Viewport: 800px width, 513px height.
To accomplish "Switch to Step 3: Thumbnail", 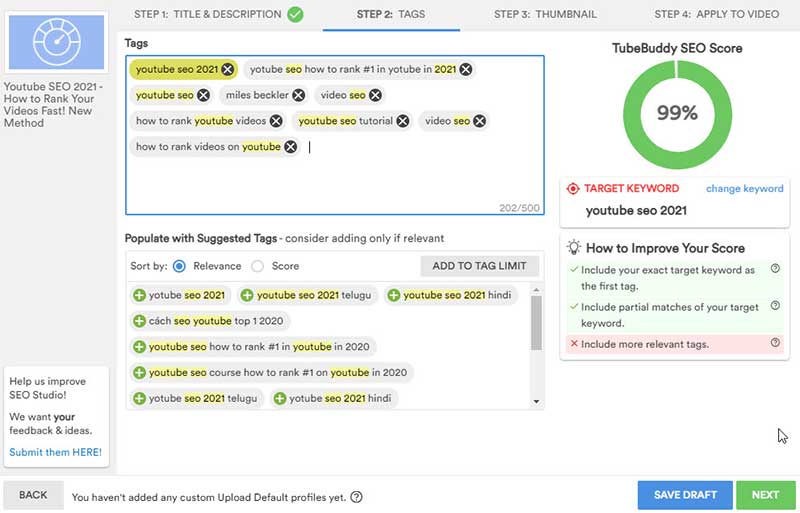I will [545, 14].
